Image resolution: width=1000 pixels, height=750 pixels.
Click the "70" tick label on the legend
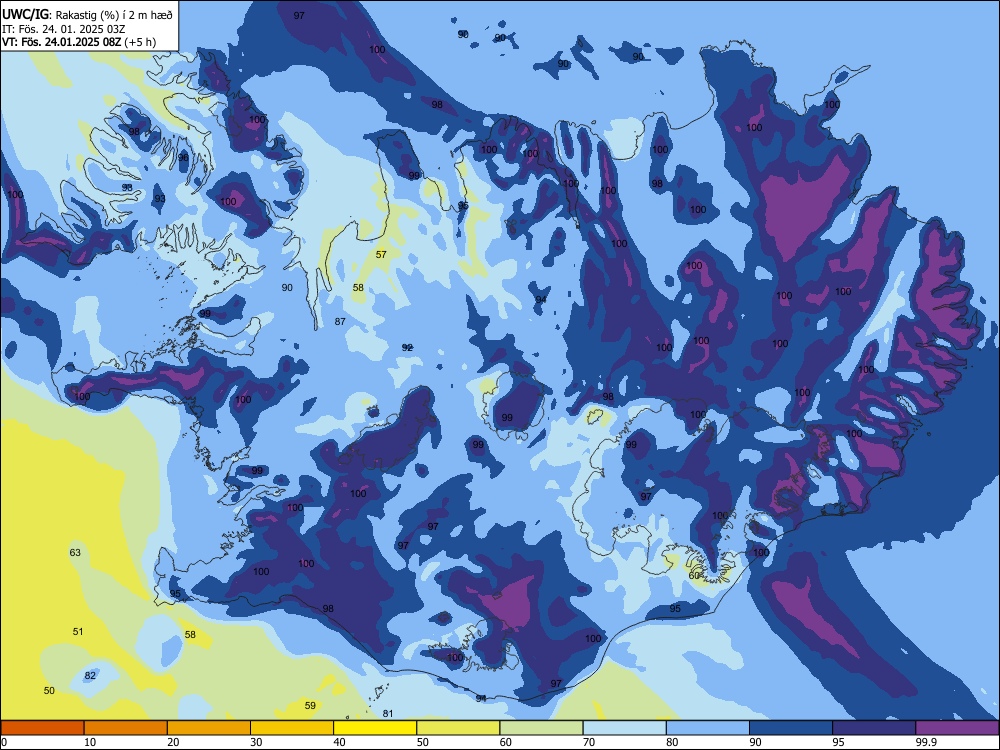[589, 742]
